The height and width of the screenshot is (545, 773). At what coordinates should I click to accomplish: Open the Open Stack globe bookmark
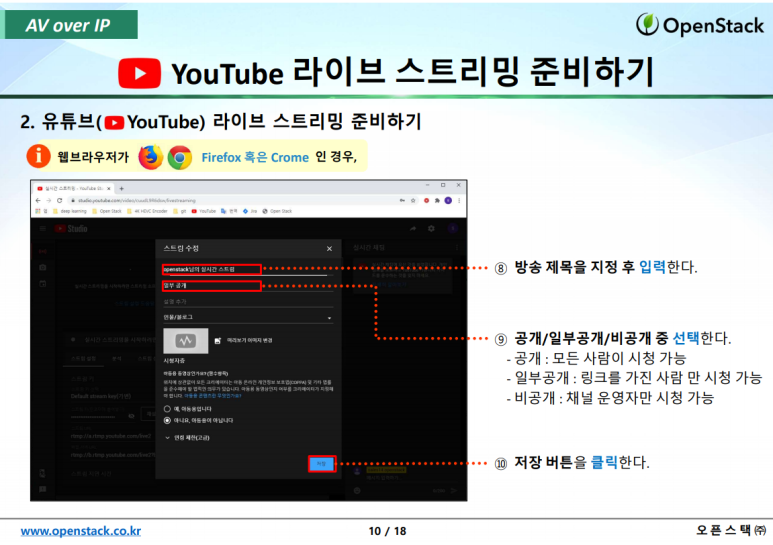(277, 211)
